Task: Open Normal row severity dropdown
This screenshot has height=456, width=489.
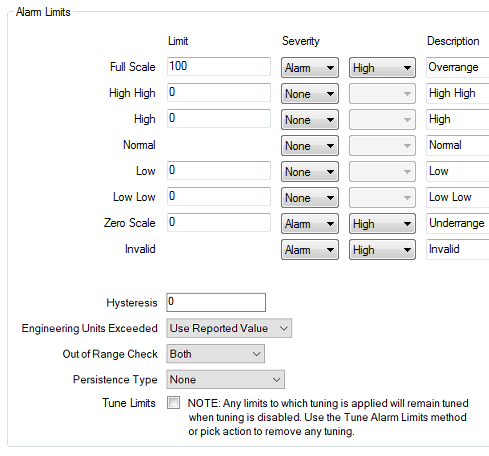Action: (310, 146)
